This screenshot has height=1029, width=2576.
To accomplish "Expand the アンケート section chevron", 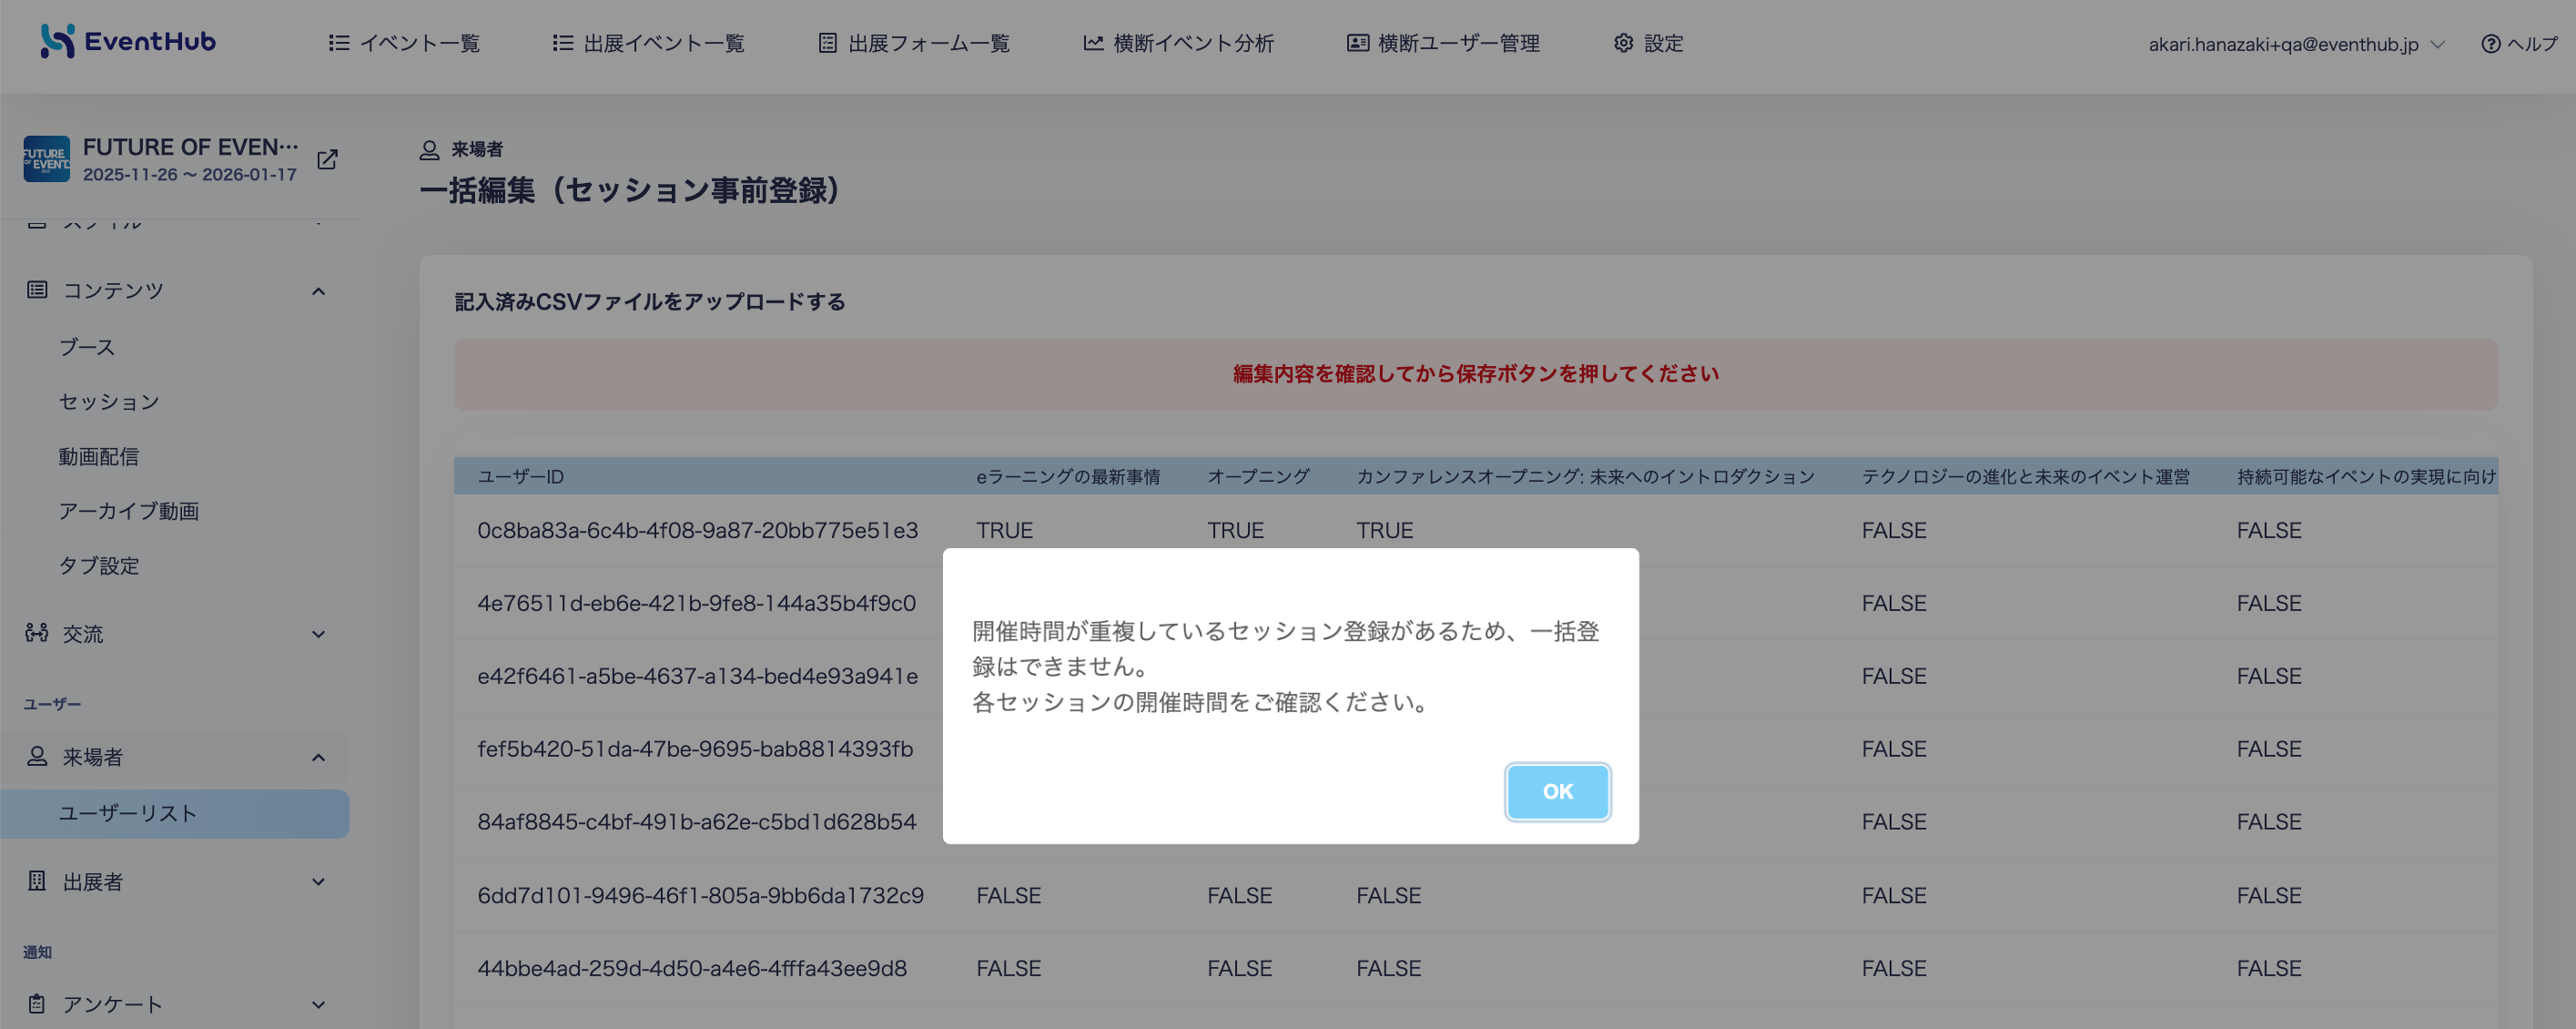I will [x=318, y=1005].
